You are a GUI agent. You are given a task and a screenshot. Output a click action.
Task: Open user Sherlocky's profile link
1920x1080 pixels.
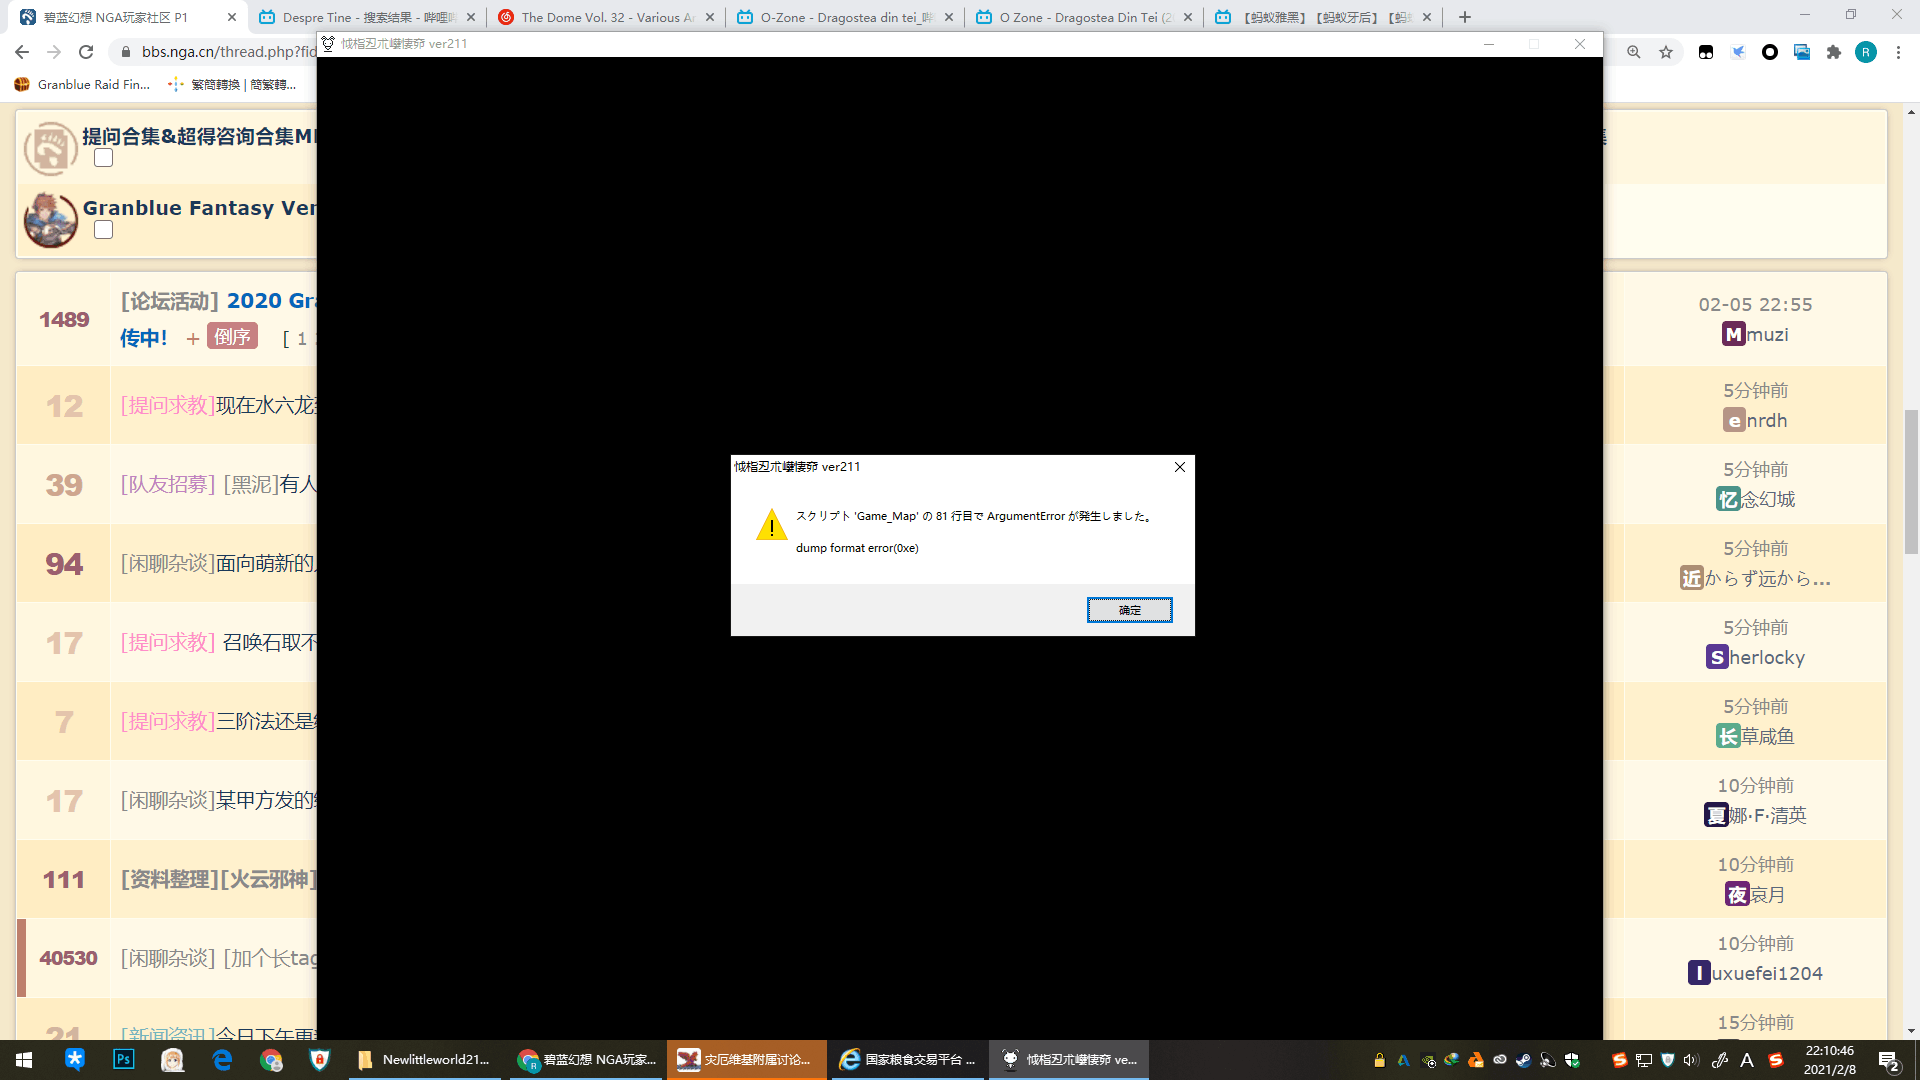(1756, 657)
